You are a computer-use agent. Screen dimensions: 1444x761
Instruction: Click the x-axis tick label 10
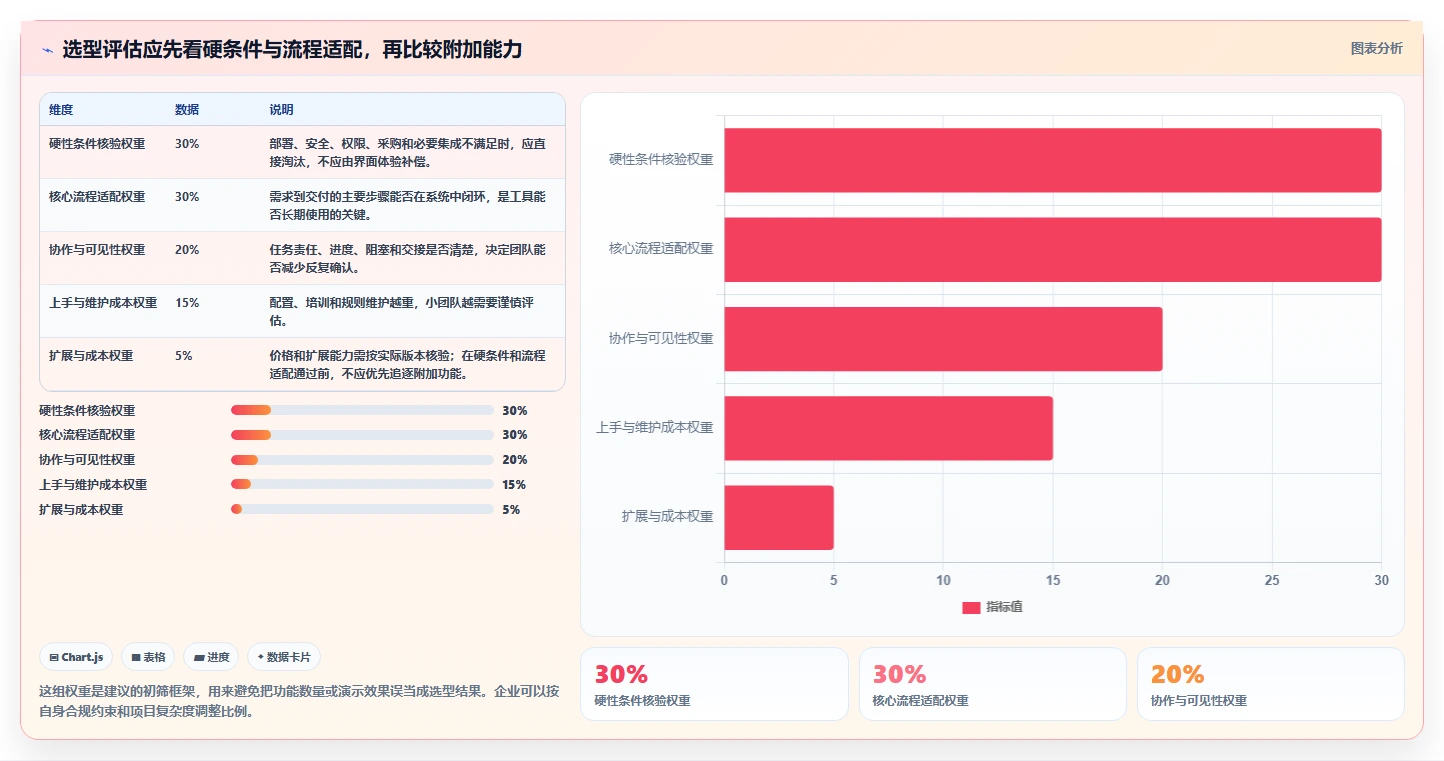(x=943, y=580)
